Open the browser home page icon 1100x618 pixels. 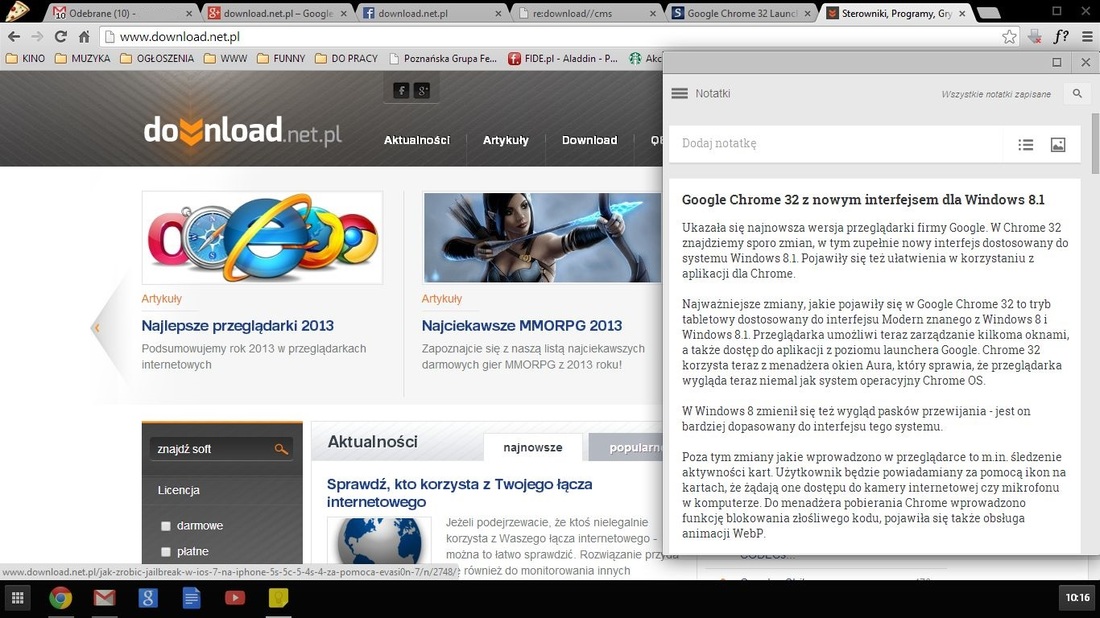pos(84,36)
